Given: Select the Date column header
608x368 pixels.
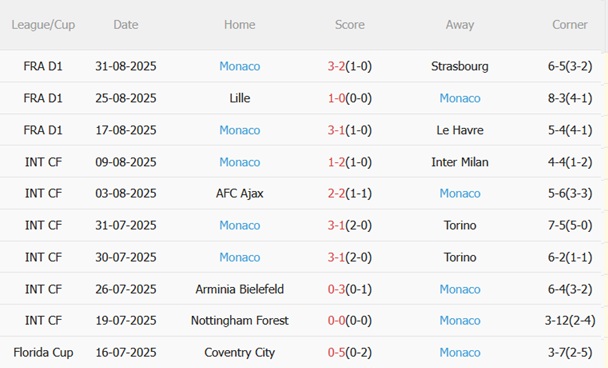Looking at the screenshot, I should 126,25.
